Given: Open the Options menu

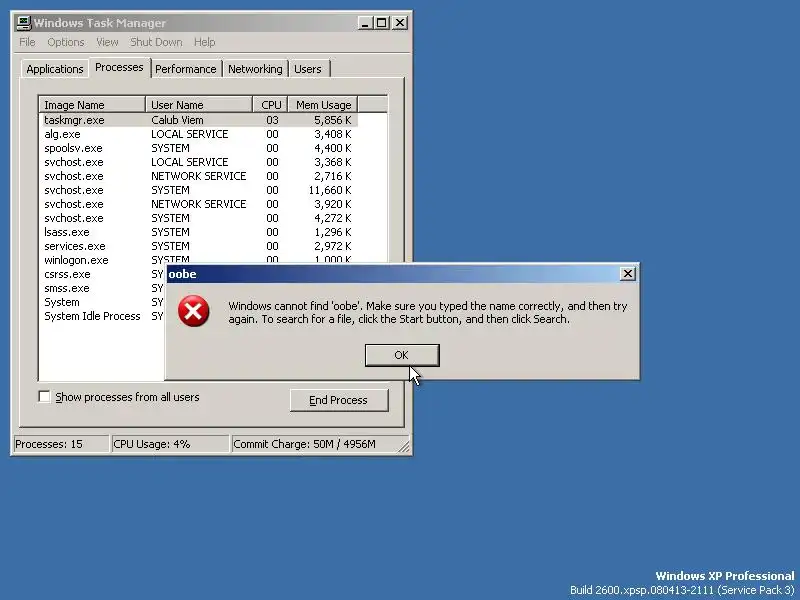Looking at the screenshot, I should (66, 42).
